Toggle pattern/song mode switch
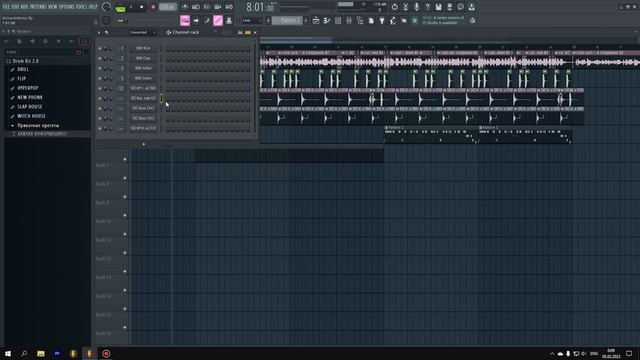 coord(120,7)
